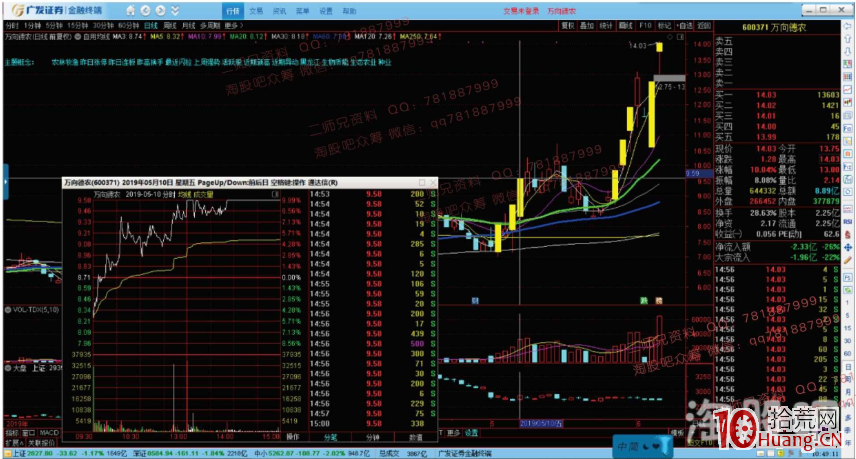The image size is (856, 459).
Task: Click the 复权 toolbar button
Action: click(568, 26)
